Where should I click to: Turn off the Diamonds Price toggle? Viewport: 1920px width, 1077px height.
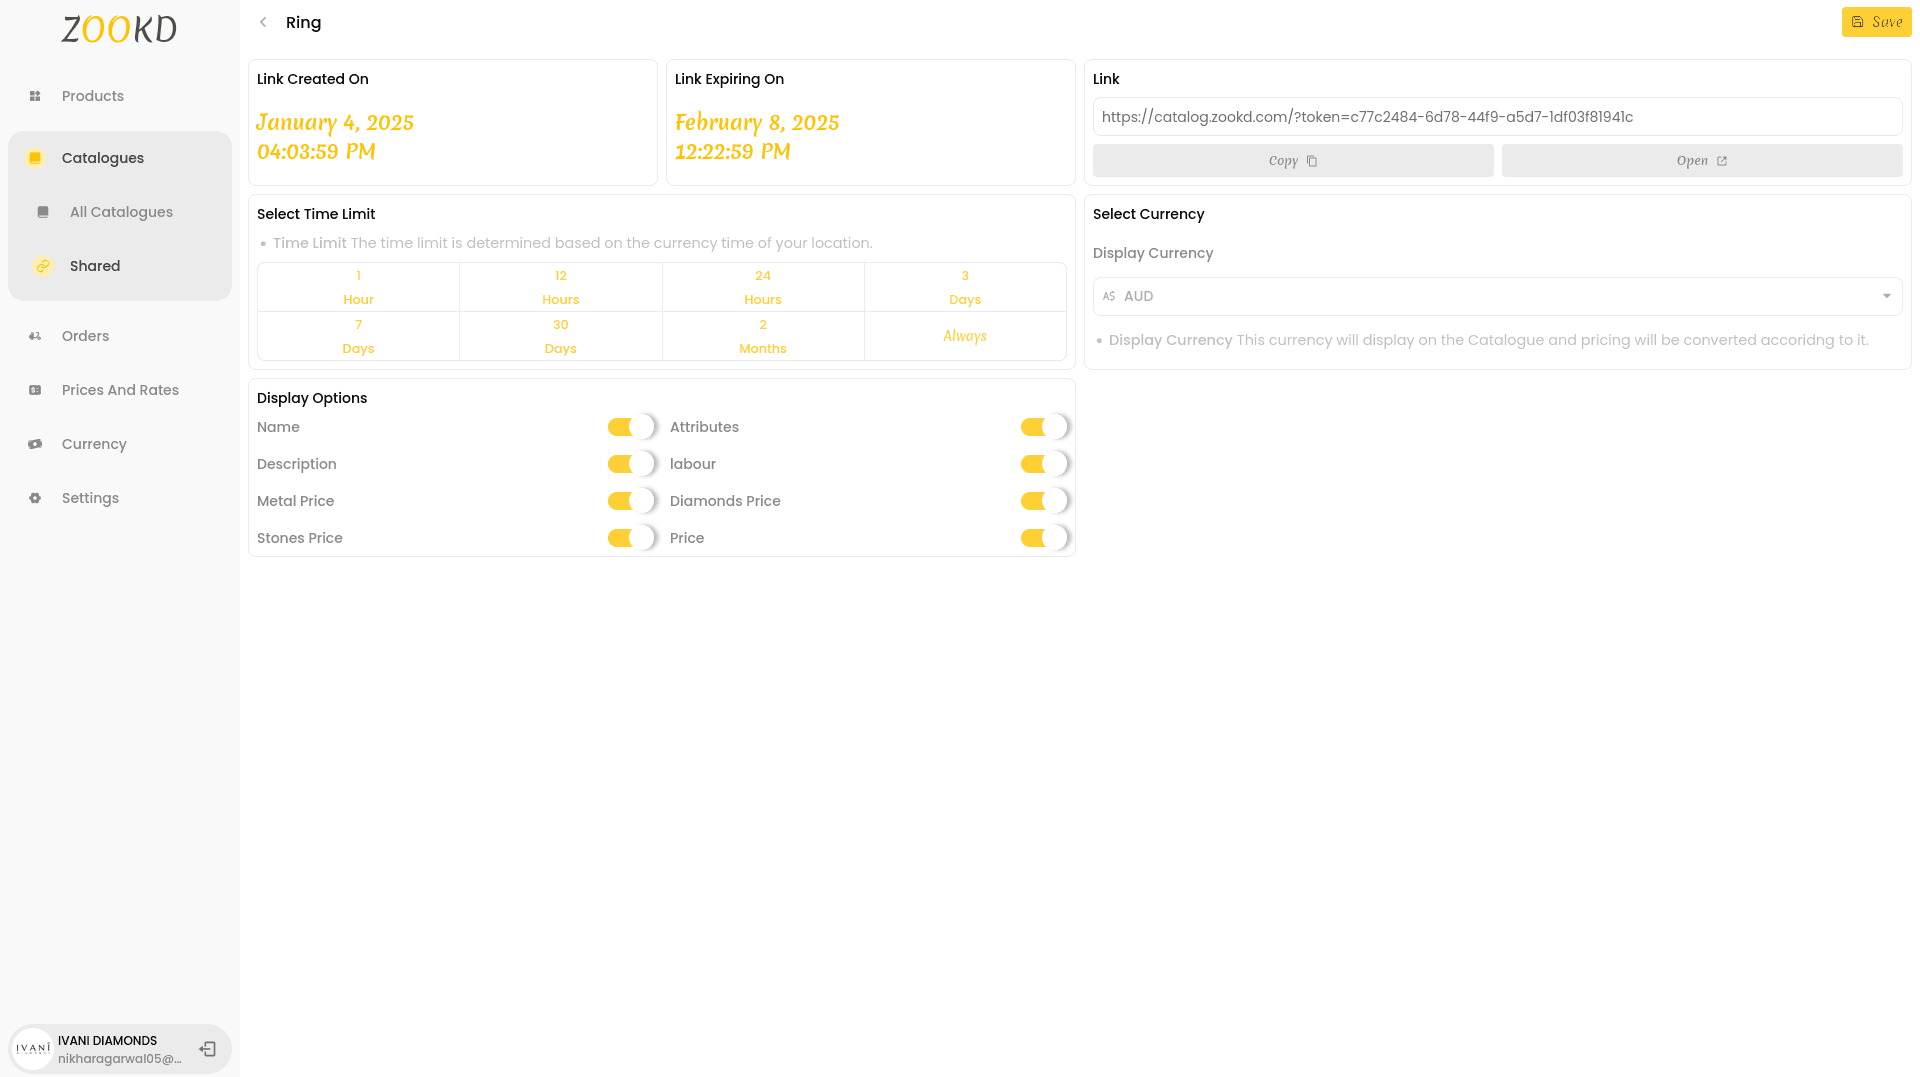[x=1044, y=500]
